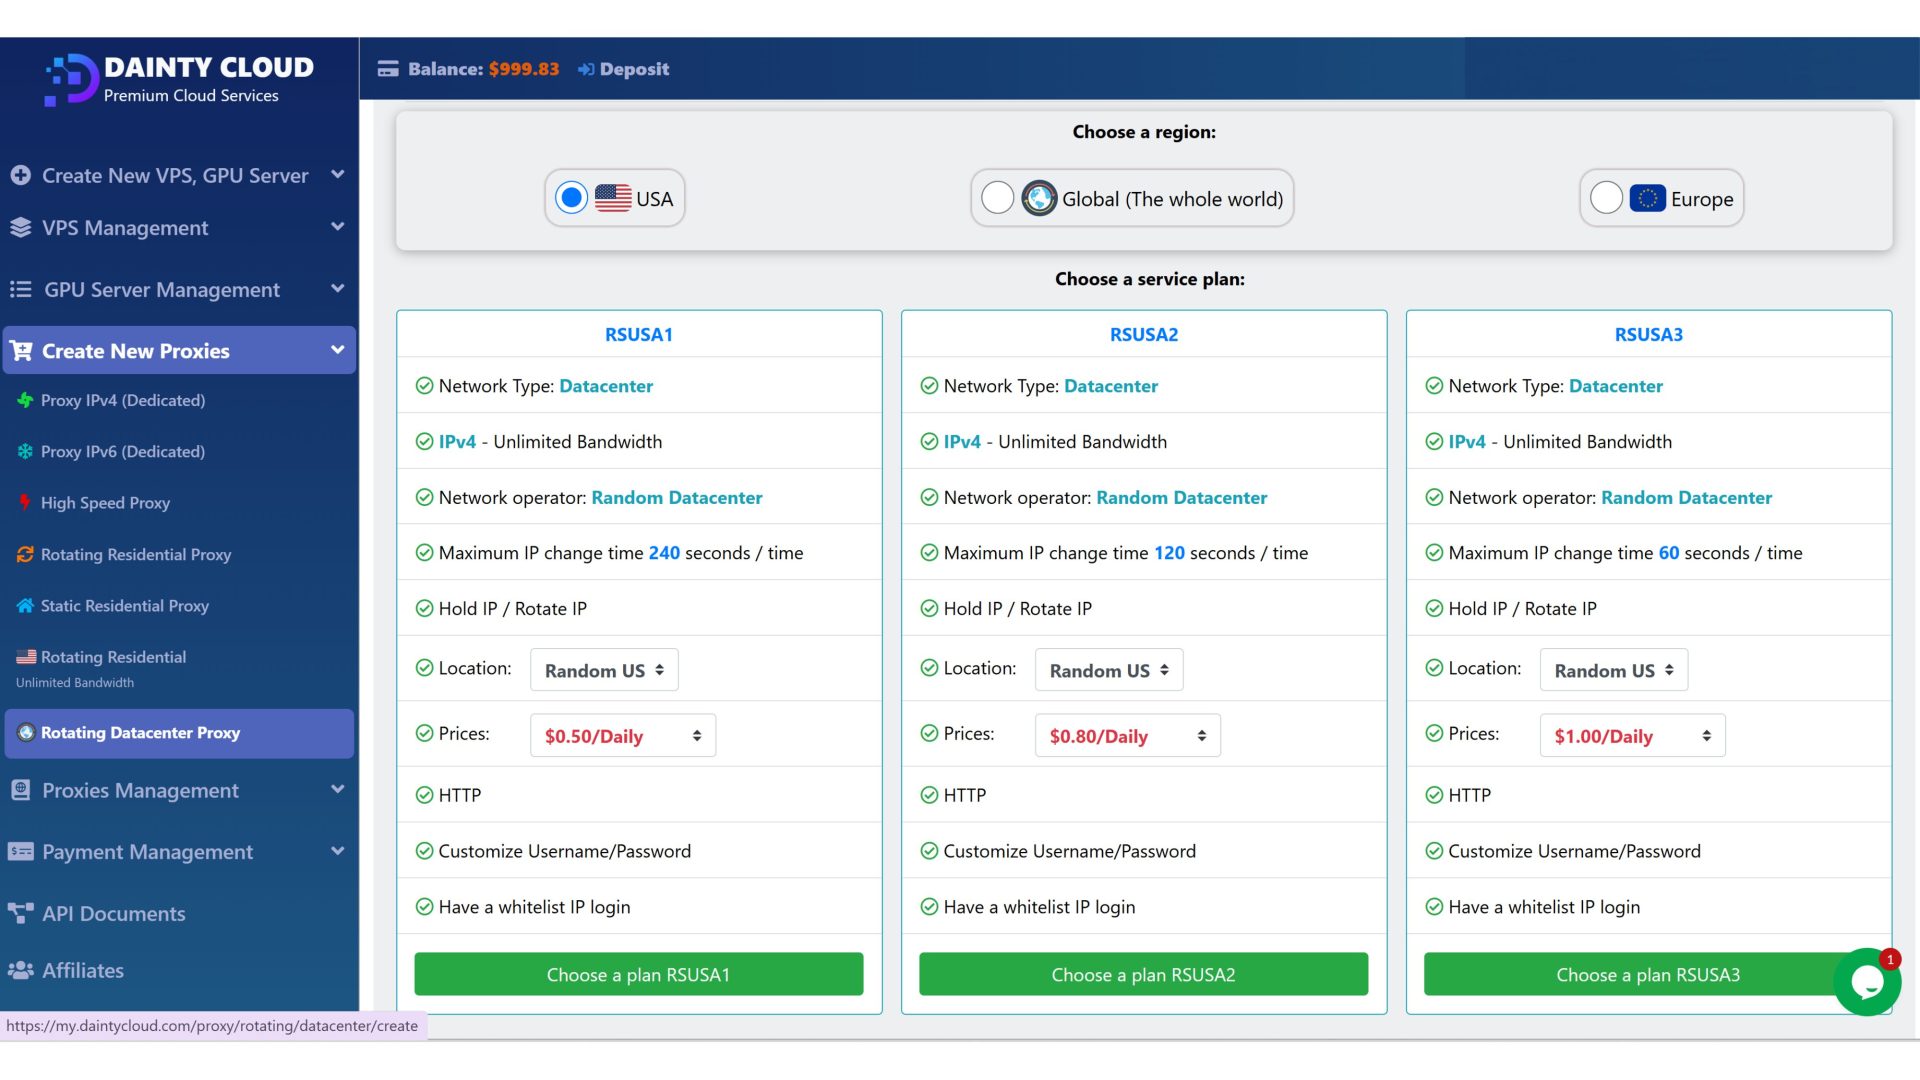Click the home icon beside Static Residential Proxy
This screenshot has height=1080, width=1920.
(x=25, y=605)
